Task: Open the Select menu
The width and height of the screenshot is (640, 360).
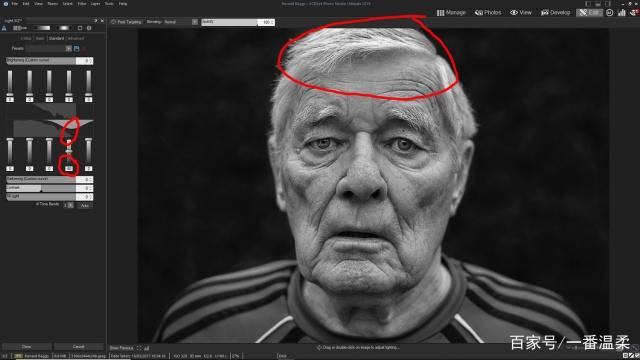Action: tap(67, 4)
